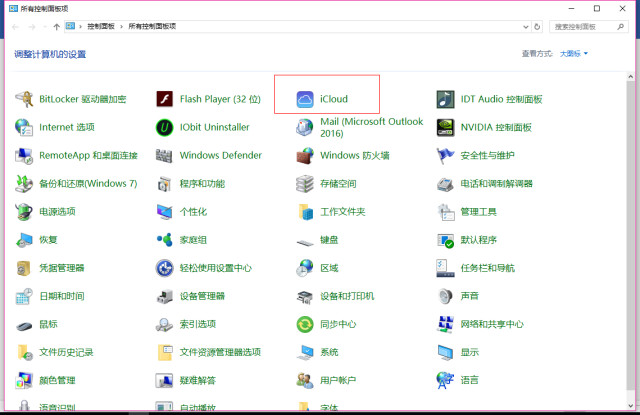
Task: Click the Forward navigation arrow
Action: 32,27
